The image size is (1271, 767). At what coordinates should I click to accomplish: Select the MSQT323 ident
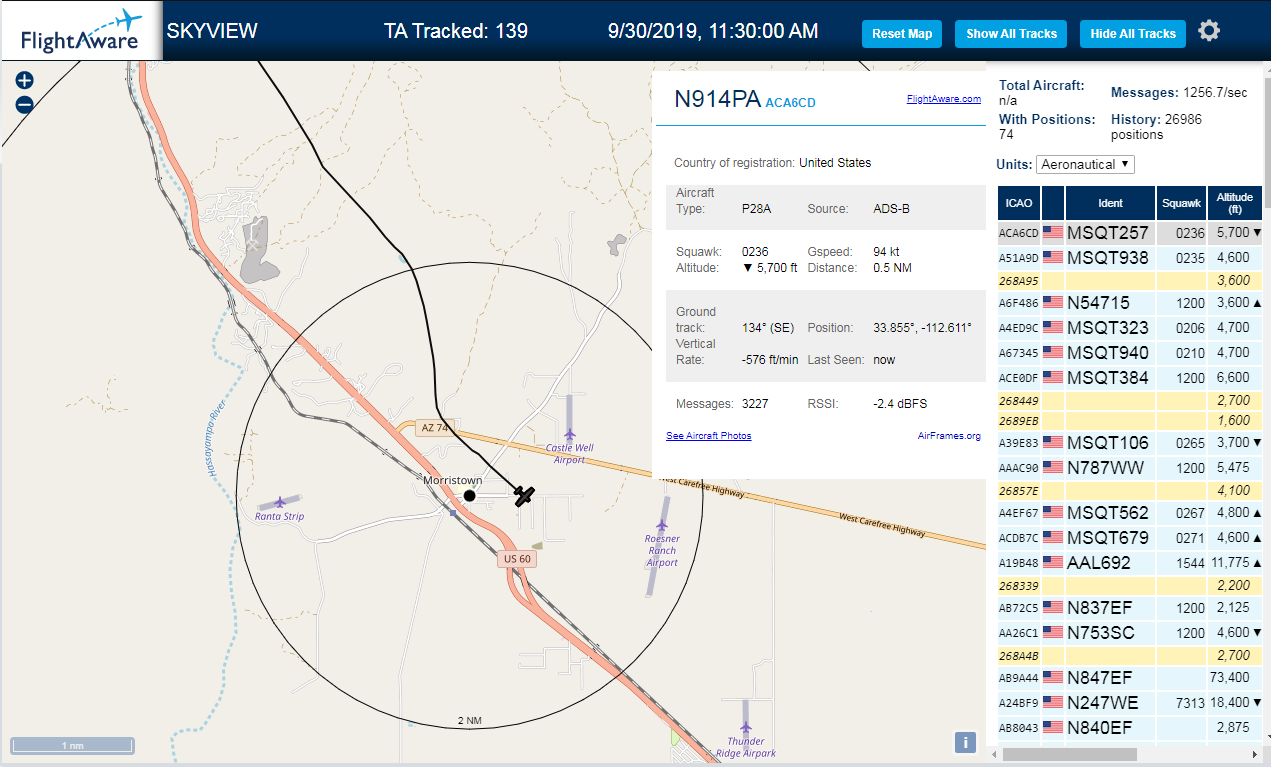(x=1108, y=327)
